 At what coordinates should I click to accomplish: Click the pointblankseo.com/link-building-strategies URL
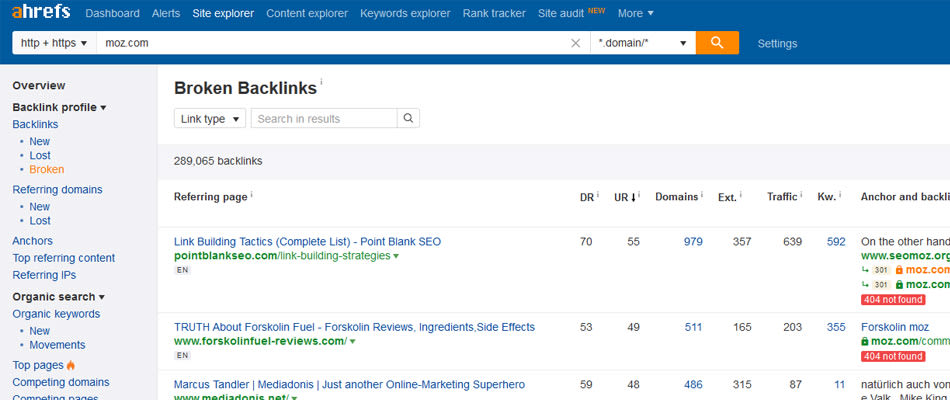point(282,256)
